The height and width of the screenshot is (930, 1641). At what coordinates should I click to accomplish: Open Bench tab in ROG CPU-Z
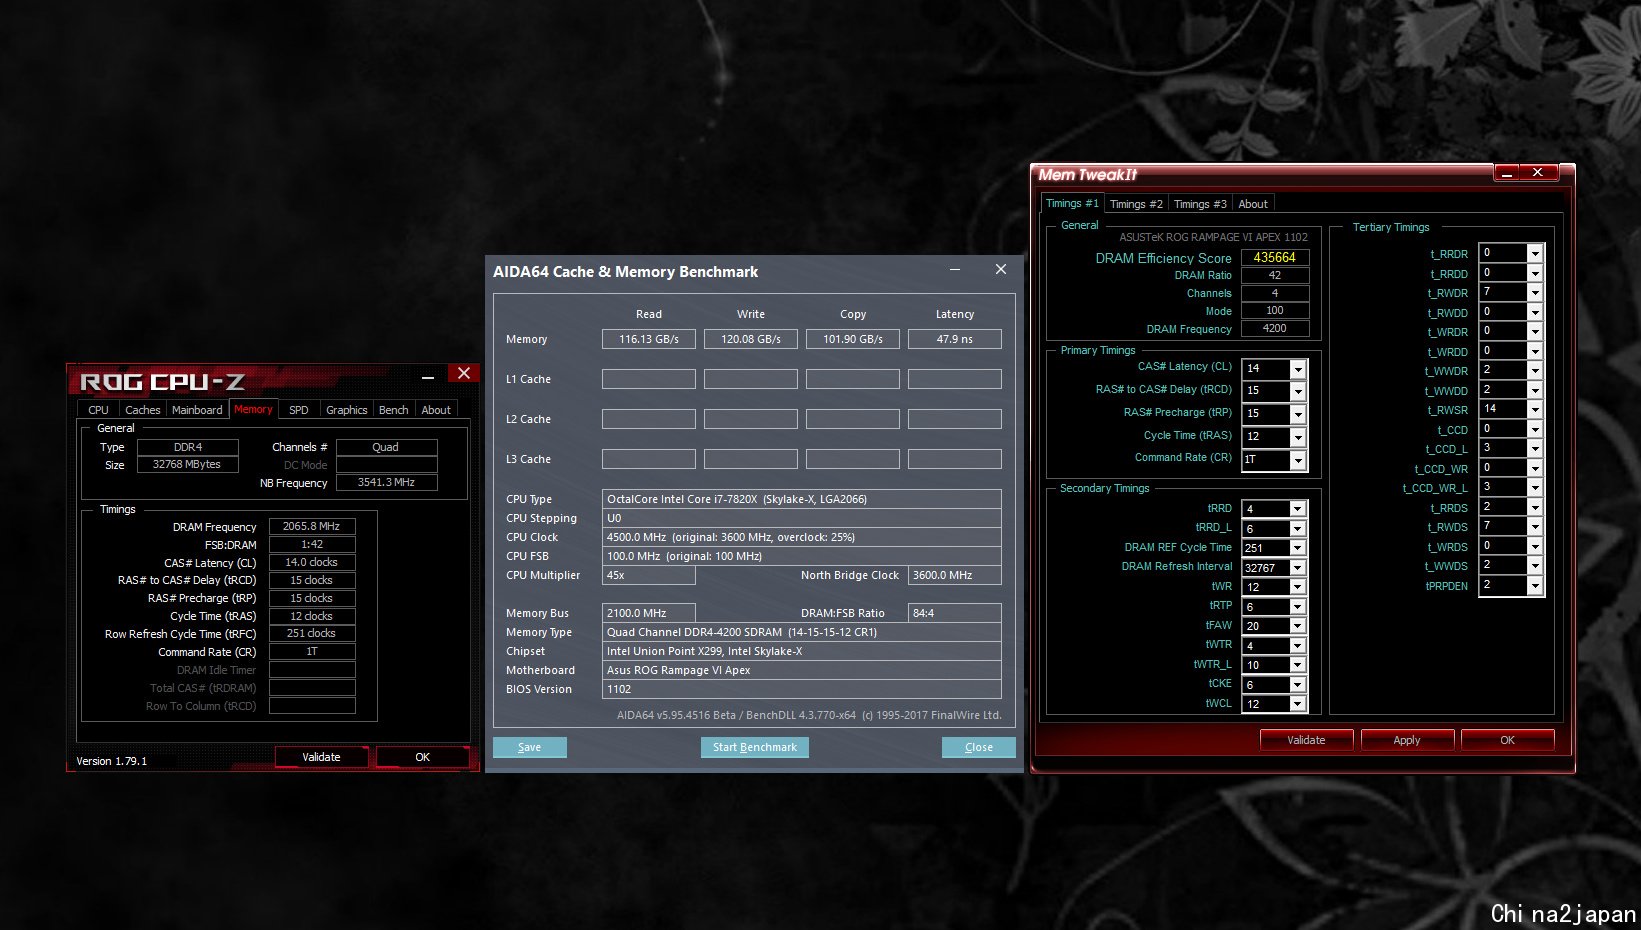393,410
